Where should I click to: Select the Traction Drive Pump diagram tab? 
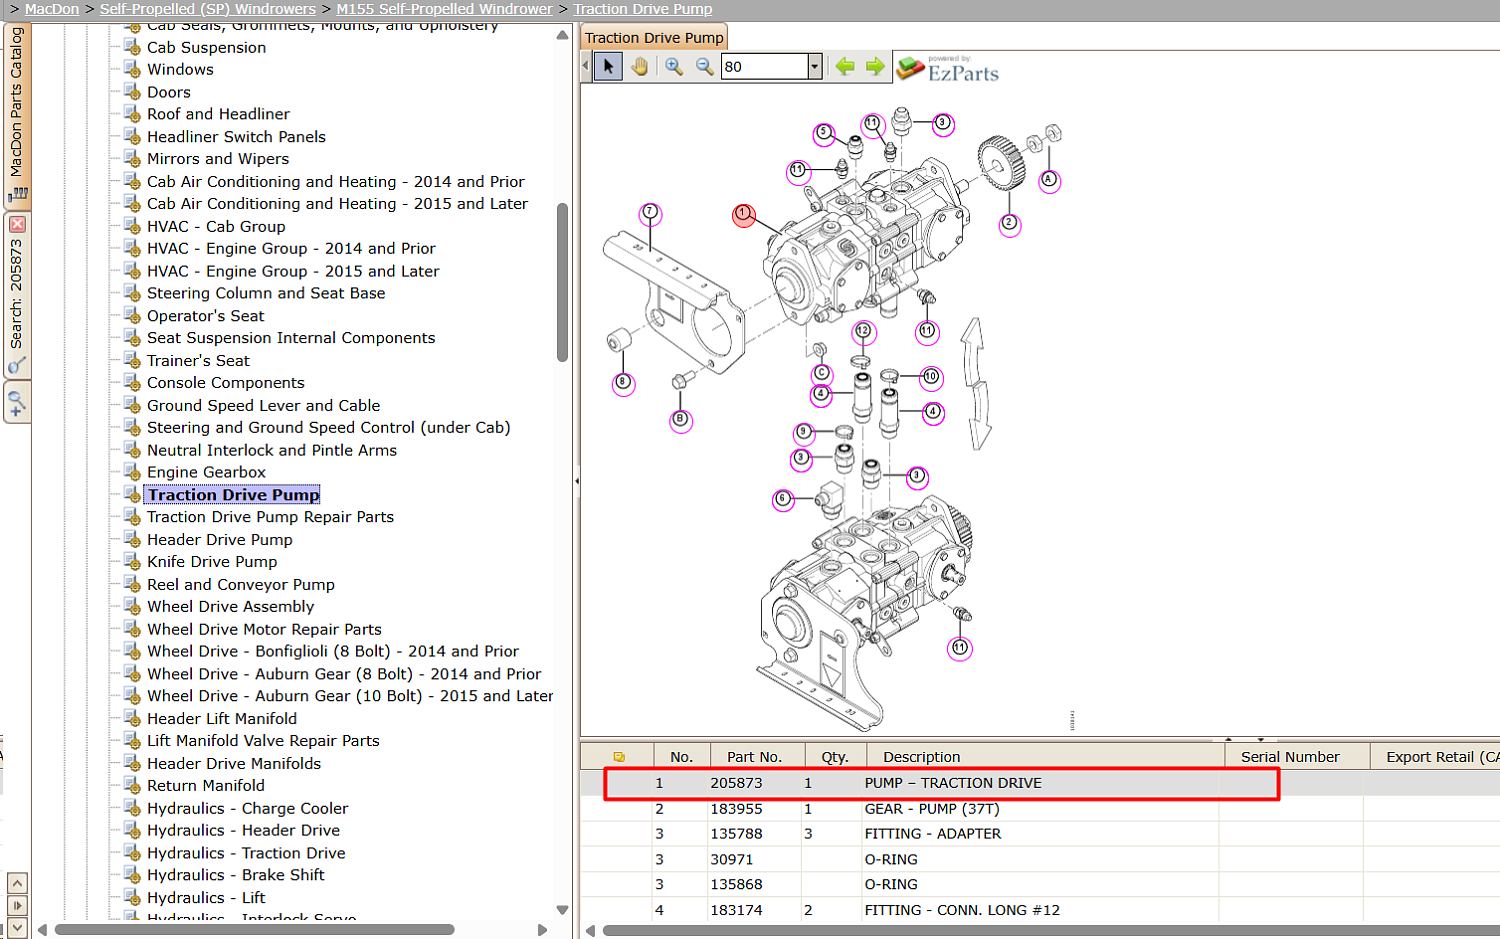(x=654, y=38)
